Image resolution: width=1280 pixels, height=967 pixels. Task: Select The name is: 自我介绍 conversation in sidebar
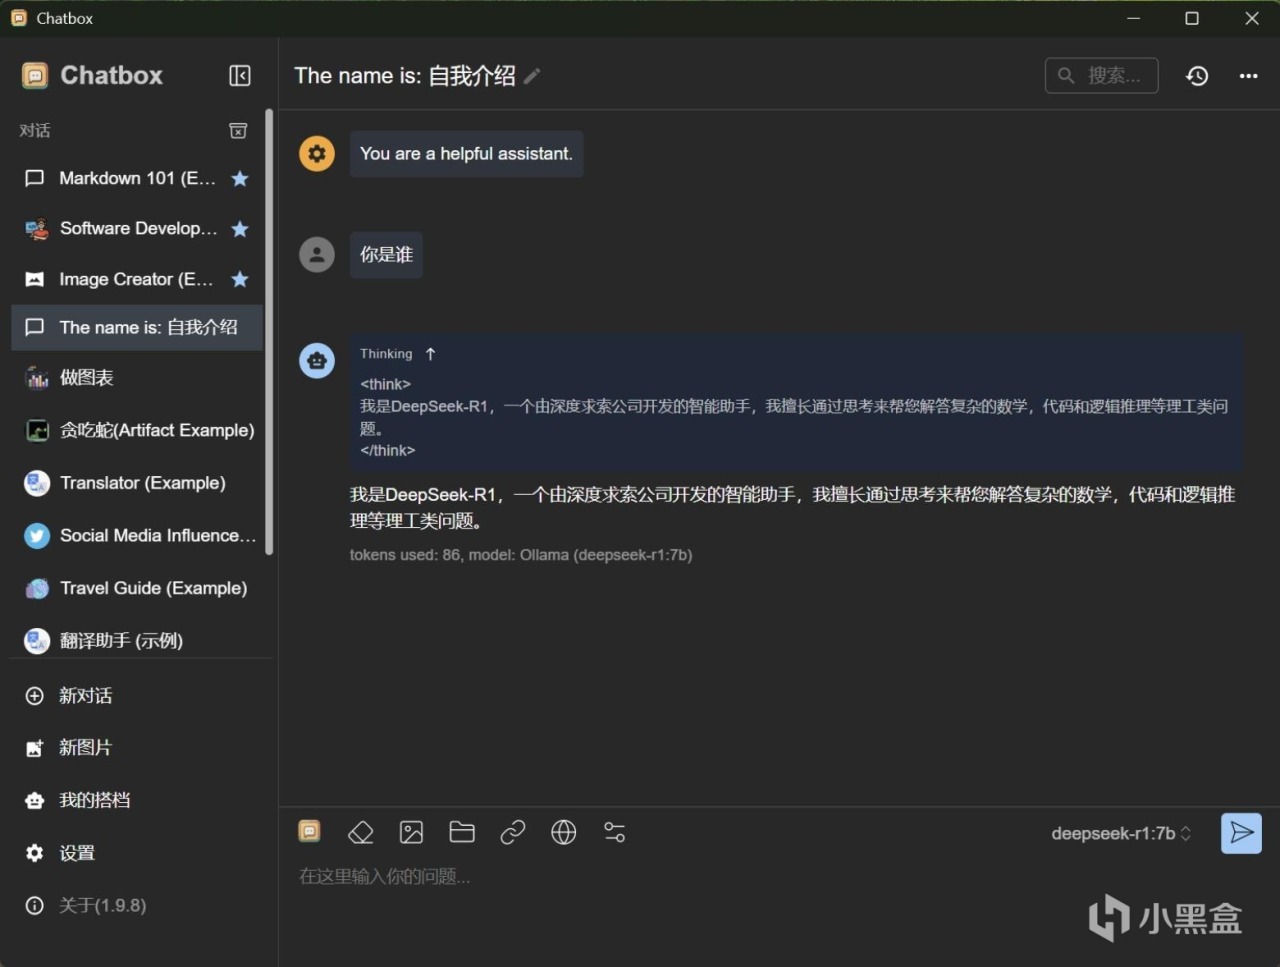pyautogui.click(x=137, y=327)
